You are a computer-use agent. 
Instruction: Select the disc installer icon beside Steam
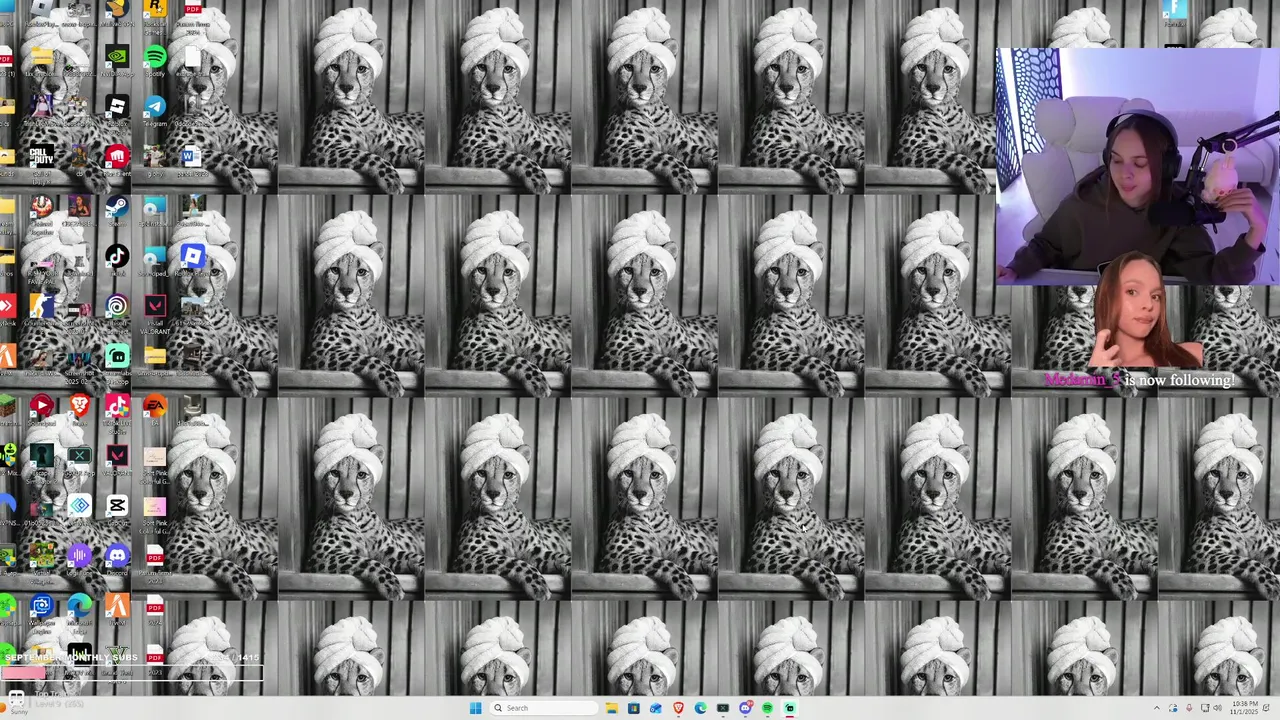pos(155,207)
